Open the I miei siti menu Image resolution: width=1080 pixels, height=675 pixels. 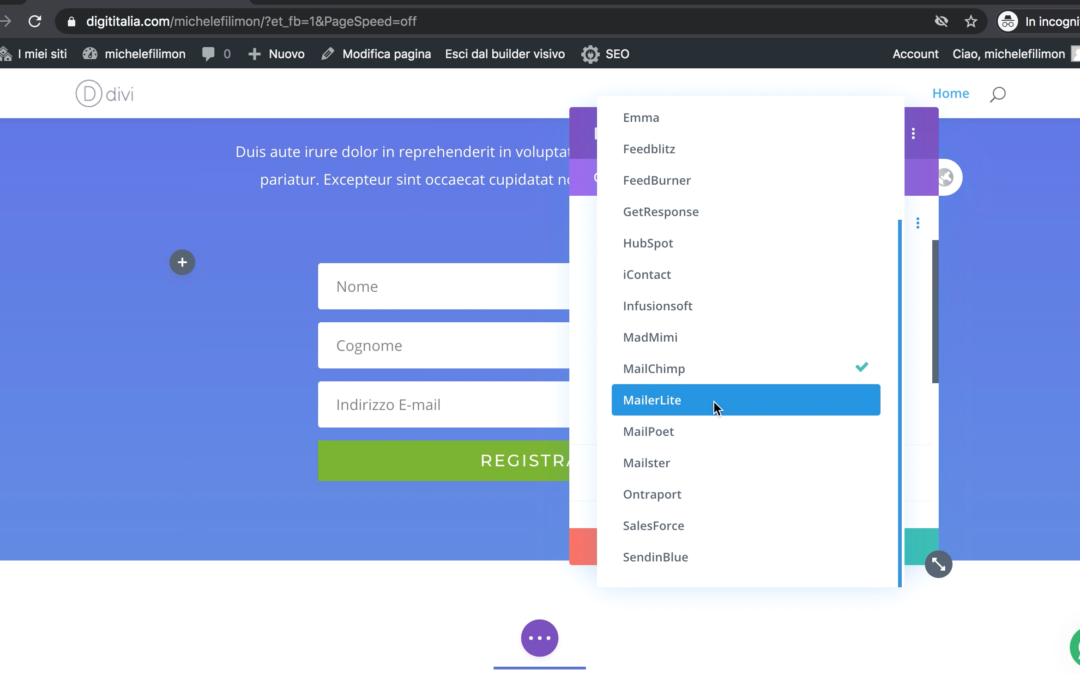click(34, 54)
